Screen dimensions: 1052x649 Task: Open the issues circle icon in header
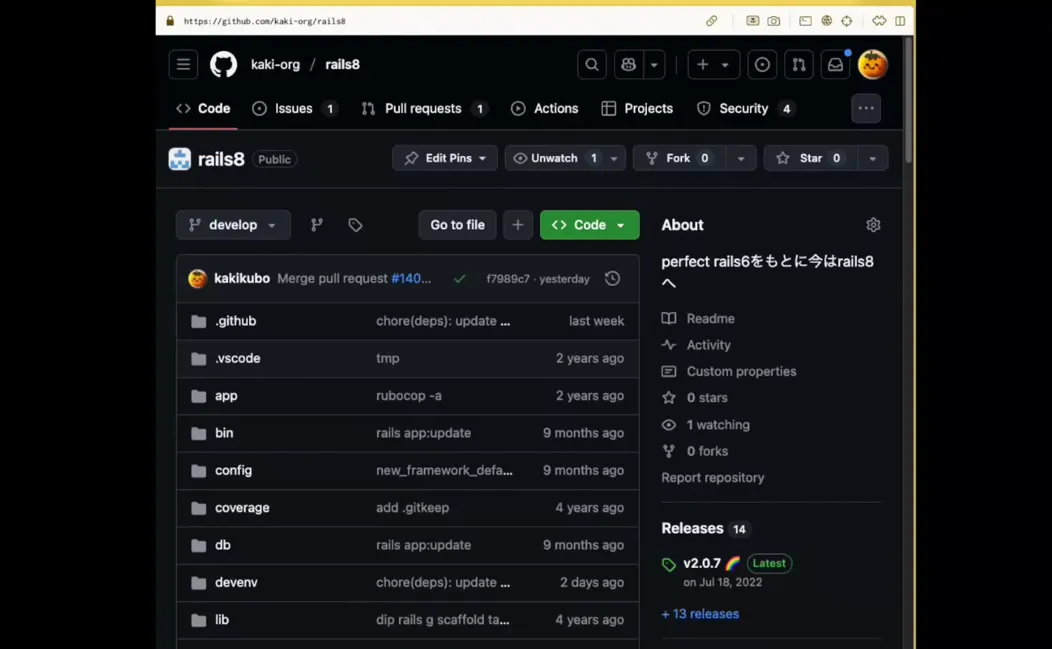tap(762, 64)
